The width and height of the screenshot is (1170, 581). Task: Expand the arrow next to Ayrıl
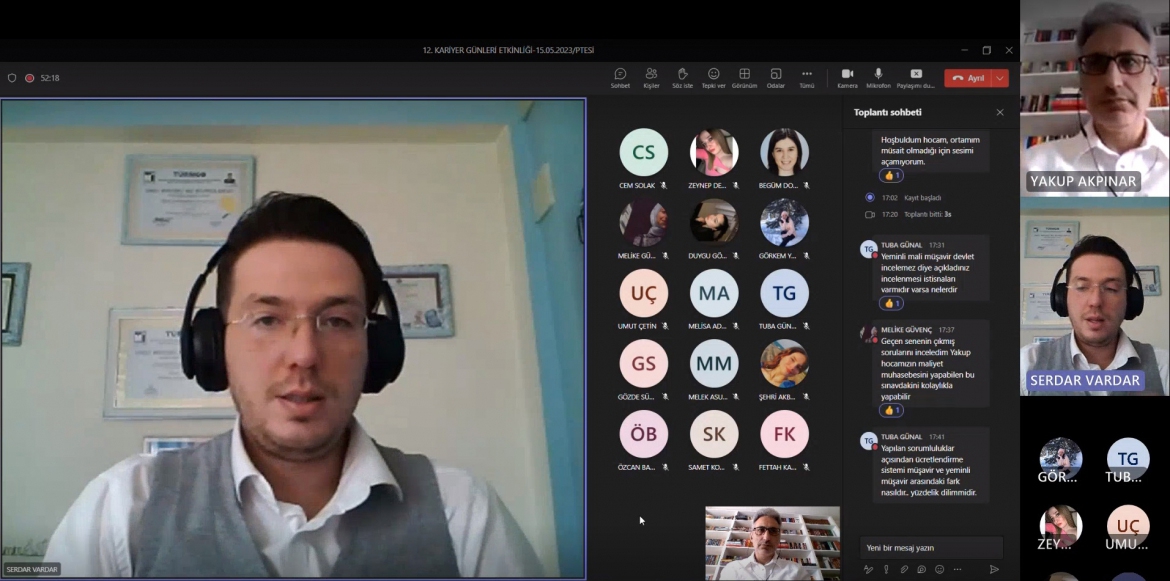(1001, 78)
